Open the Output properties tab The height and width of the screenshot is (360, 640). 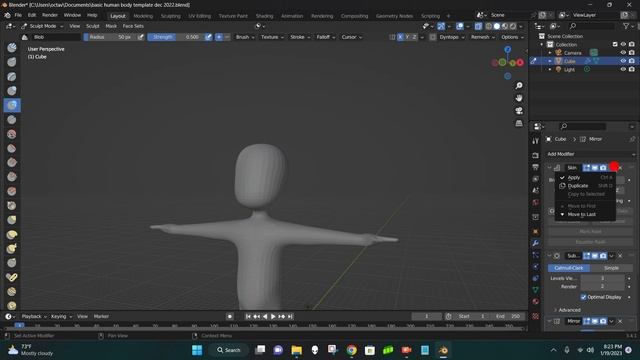click(536, 167)
